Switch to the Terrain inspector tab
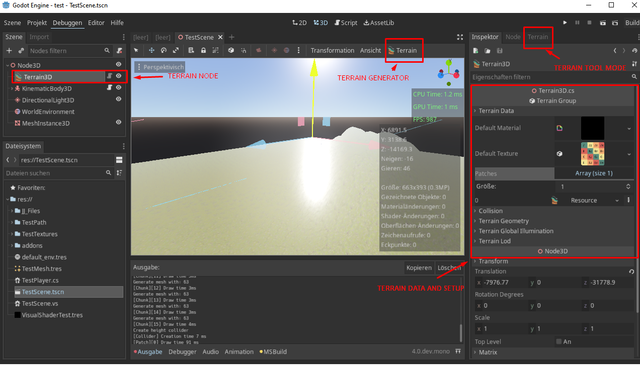This screenshot has height=366, width=640. click(x=538, y=37)
